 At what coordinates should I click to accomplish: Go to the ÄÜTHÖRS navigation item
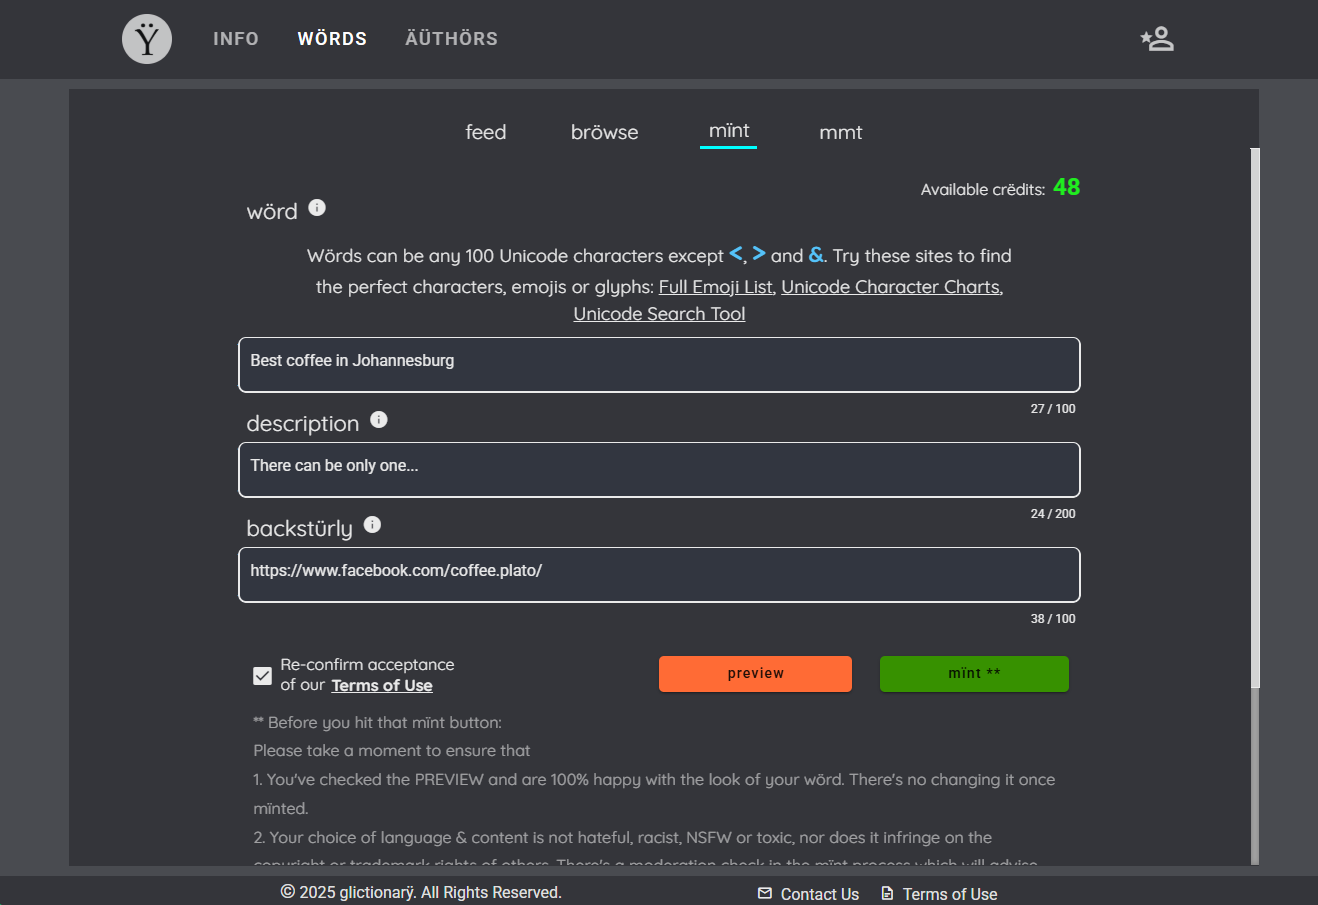pos(451,39)
